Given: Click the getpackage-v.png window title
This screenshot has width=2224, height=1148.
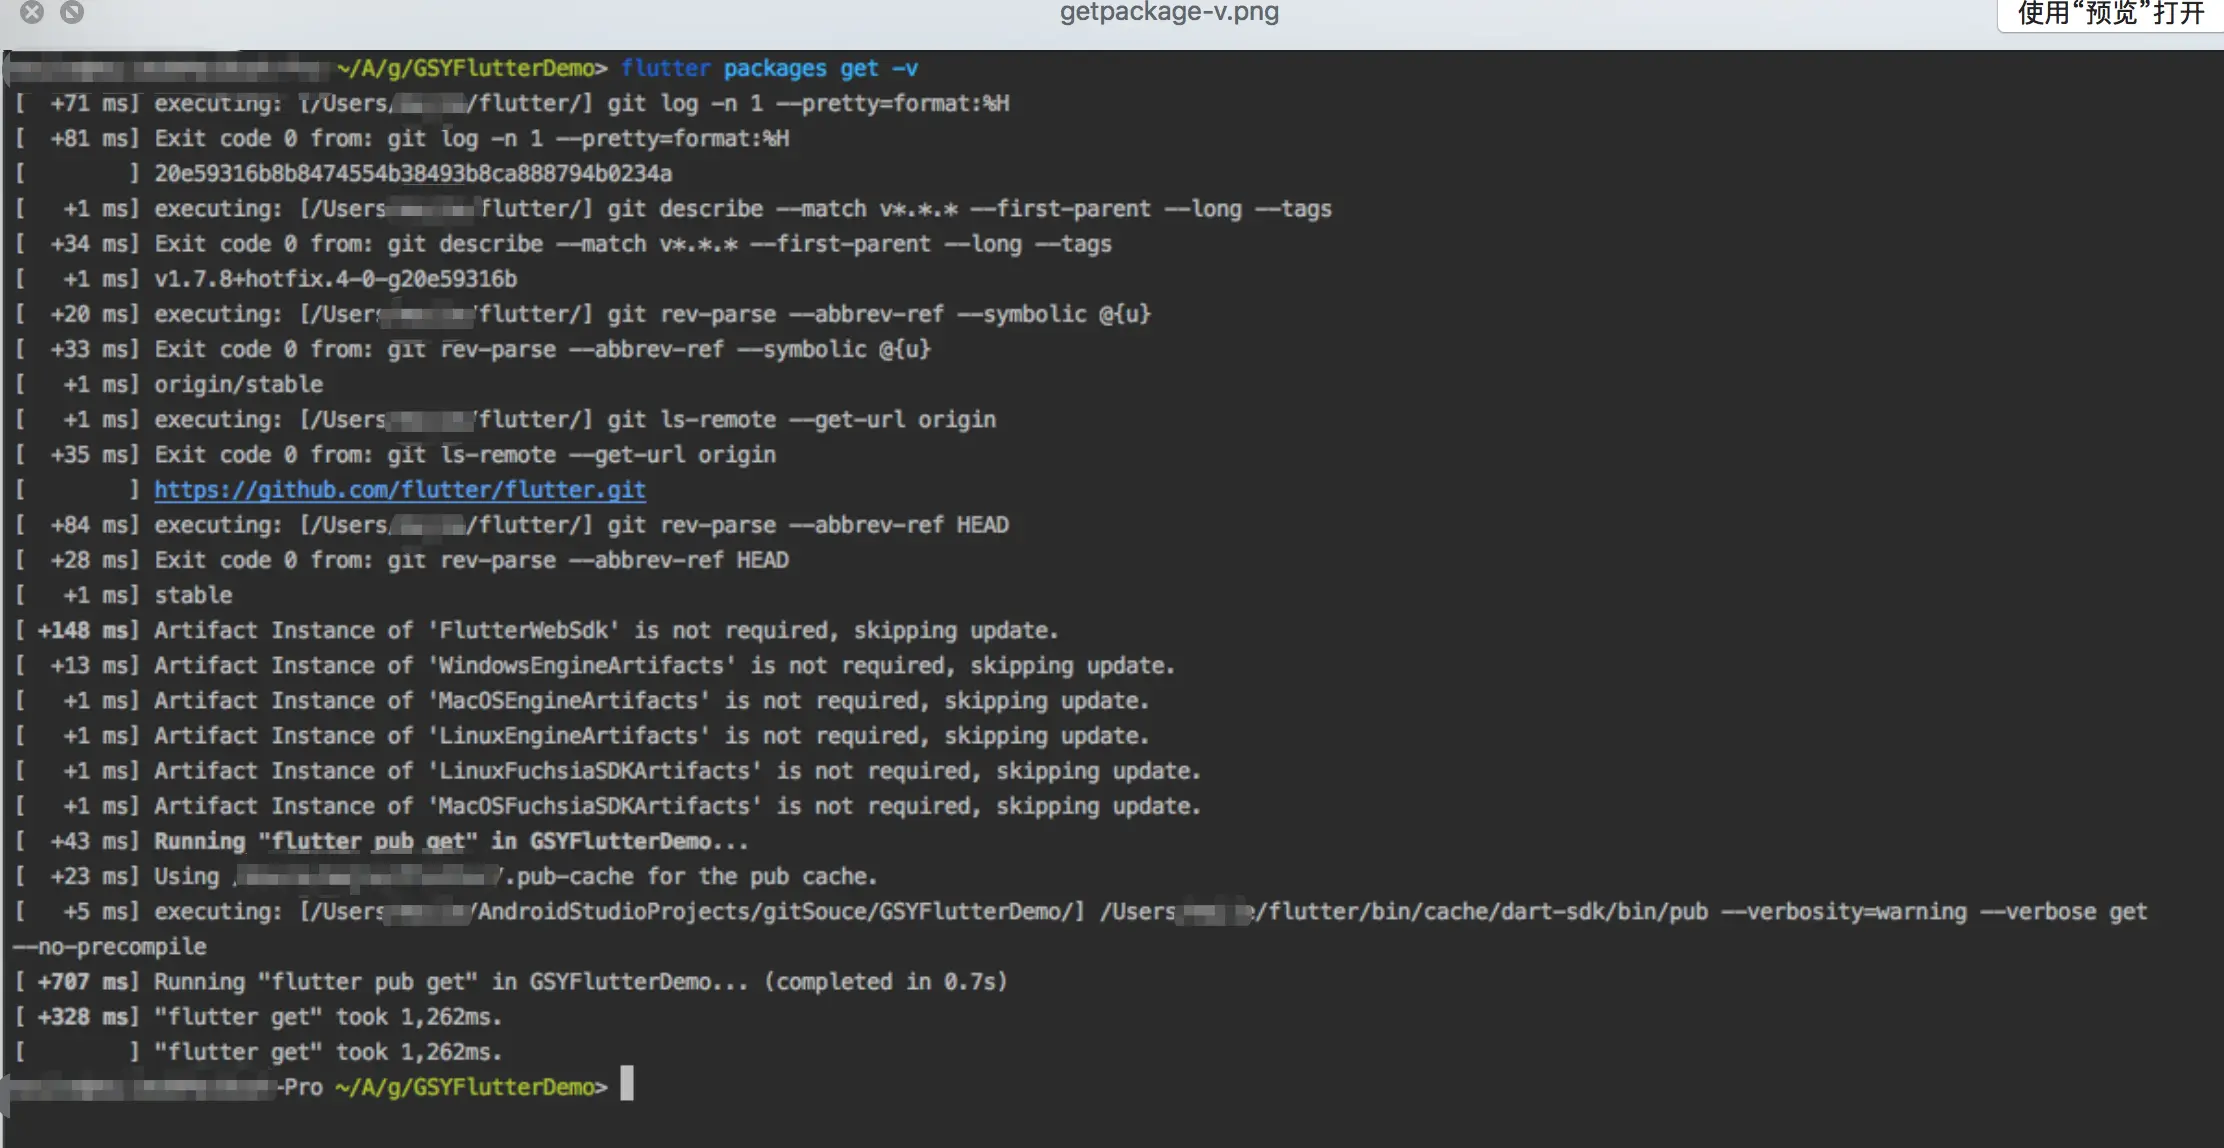Looking at the screenshot, I should pos(1168,12).
